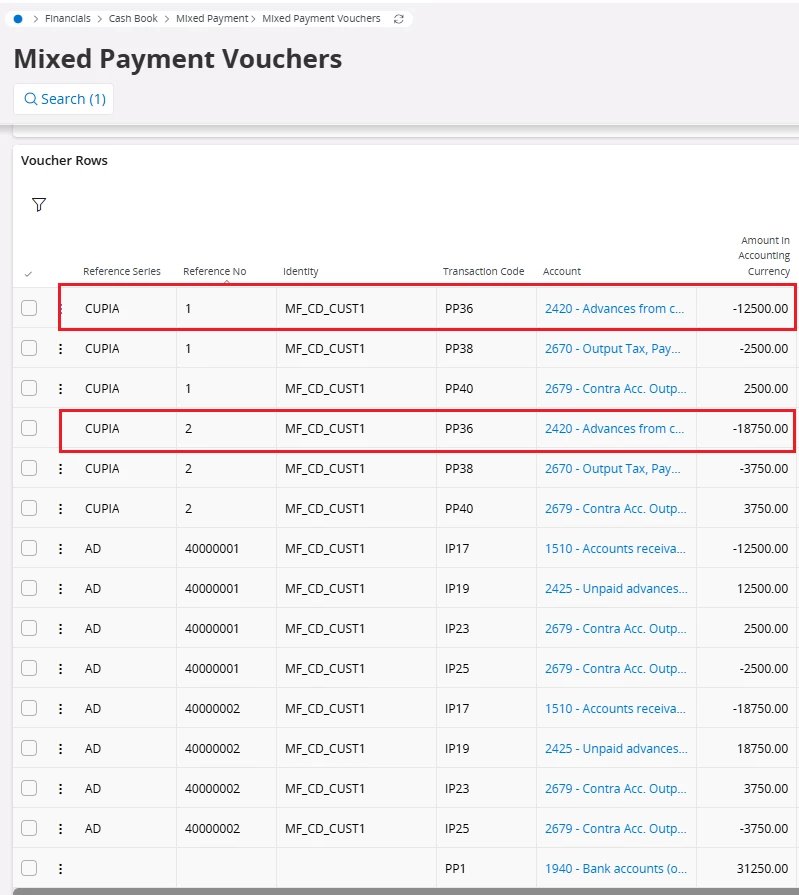Open row menu for CUPIA 1 PP38
The width and height of the screenshot is (799, 895).
pos(60,349)
